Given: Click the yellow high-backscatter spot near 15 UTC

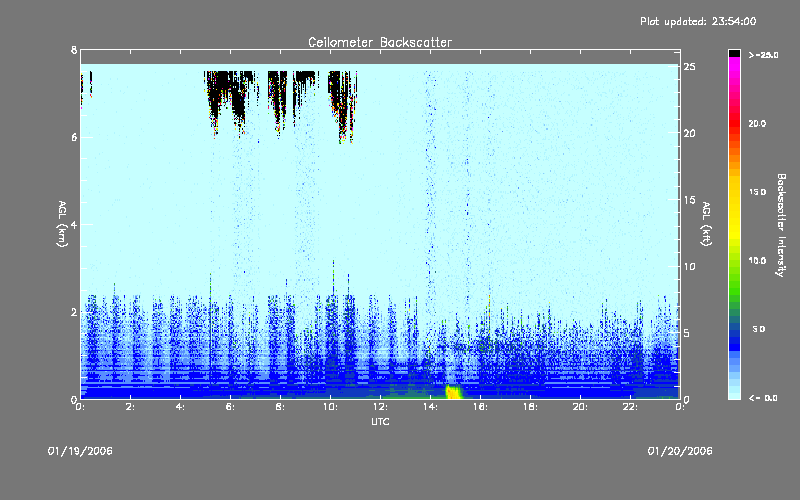Looking at the screenshot, I should (453, 392).
